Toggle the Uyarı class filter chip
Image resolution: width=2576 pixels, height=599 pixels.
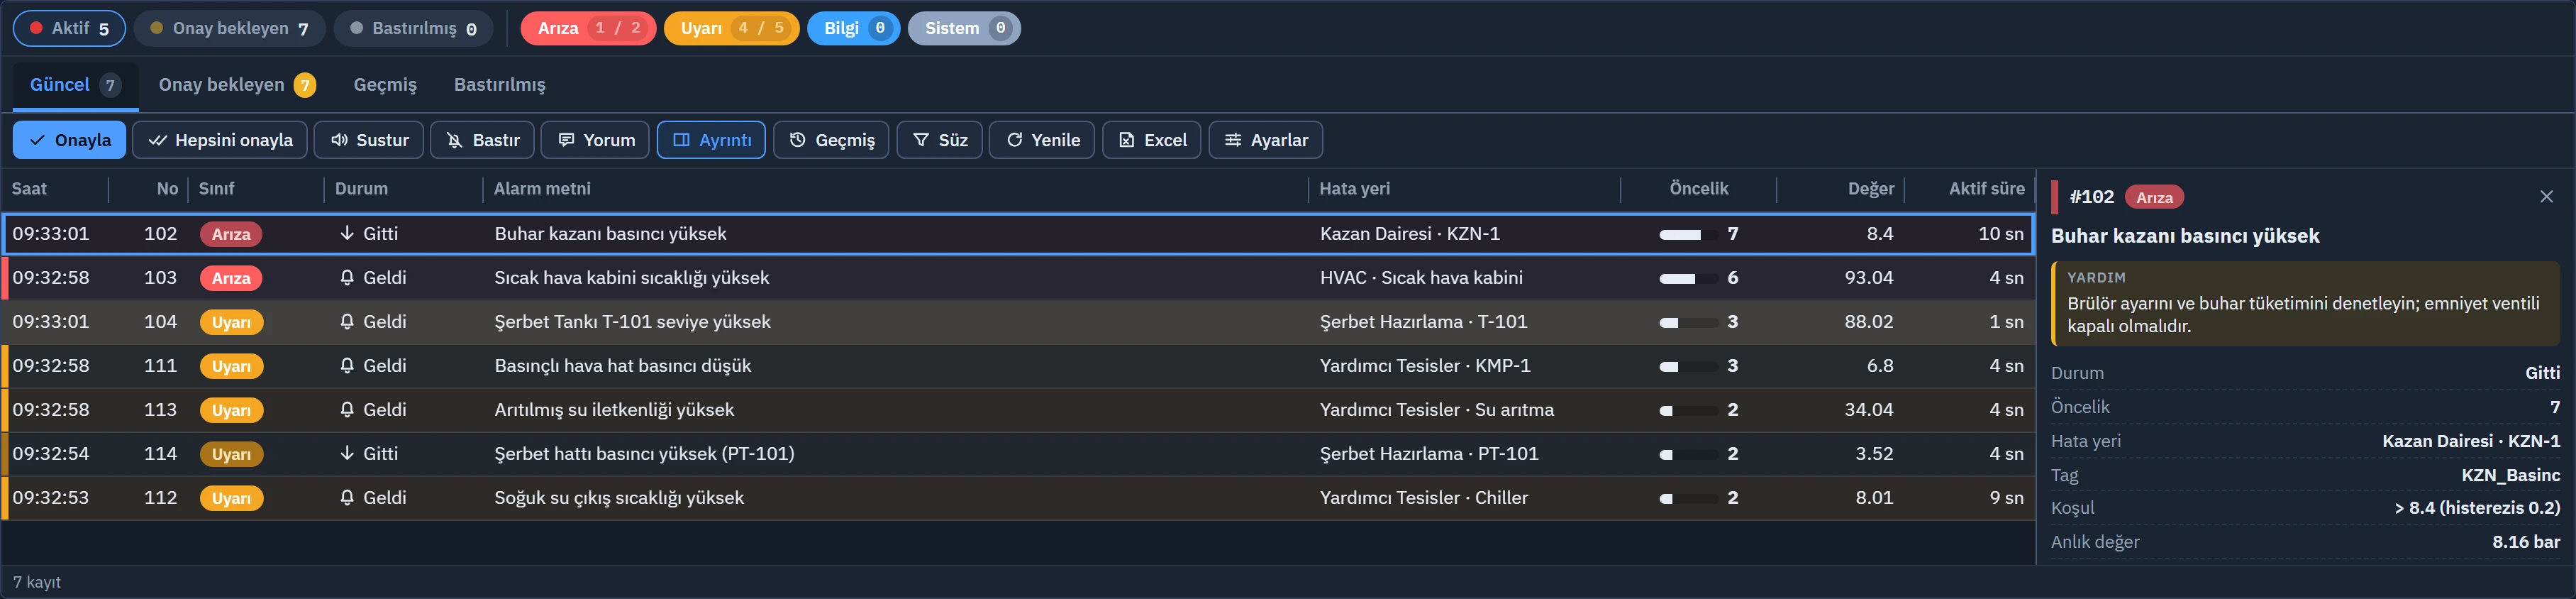tap(732, 28)
